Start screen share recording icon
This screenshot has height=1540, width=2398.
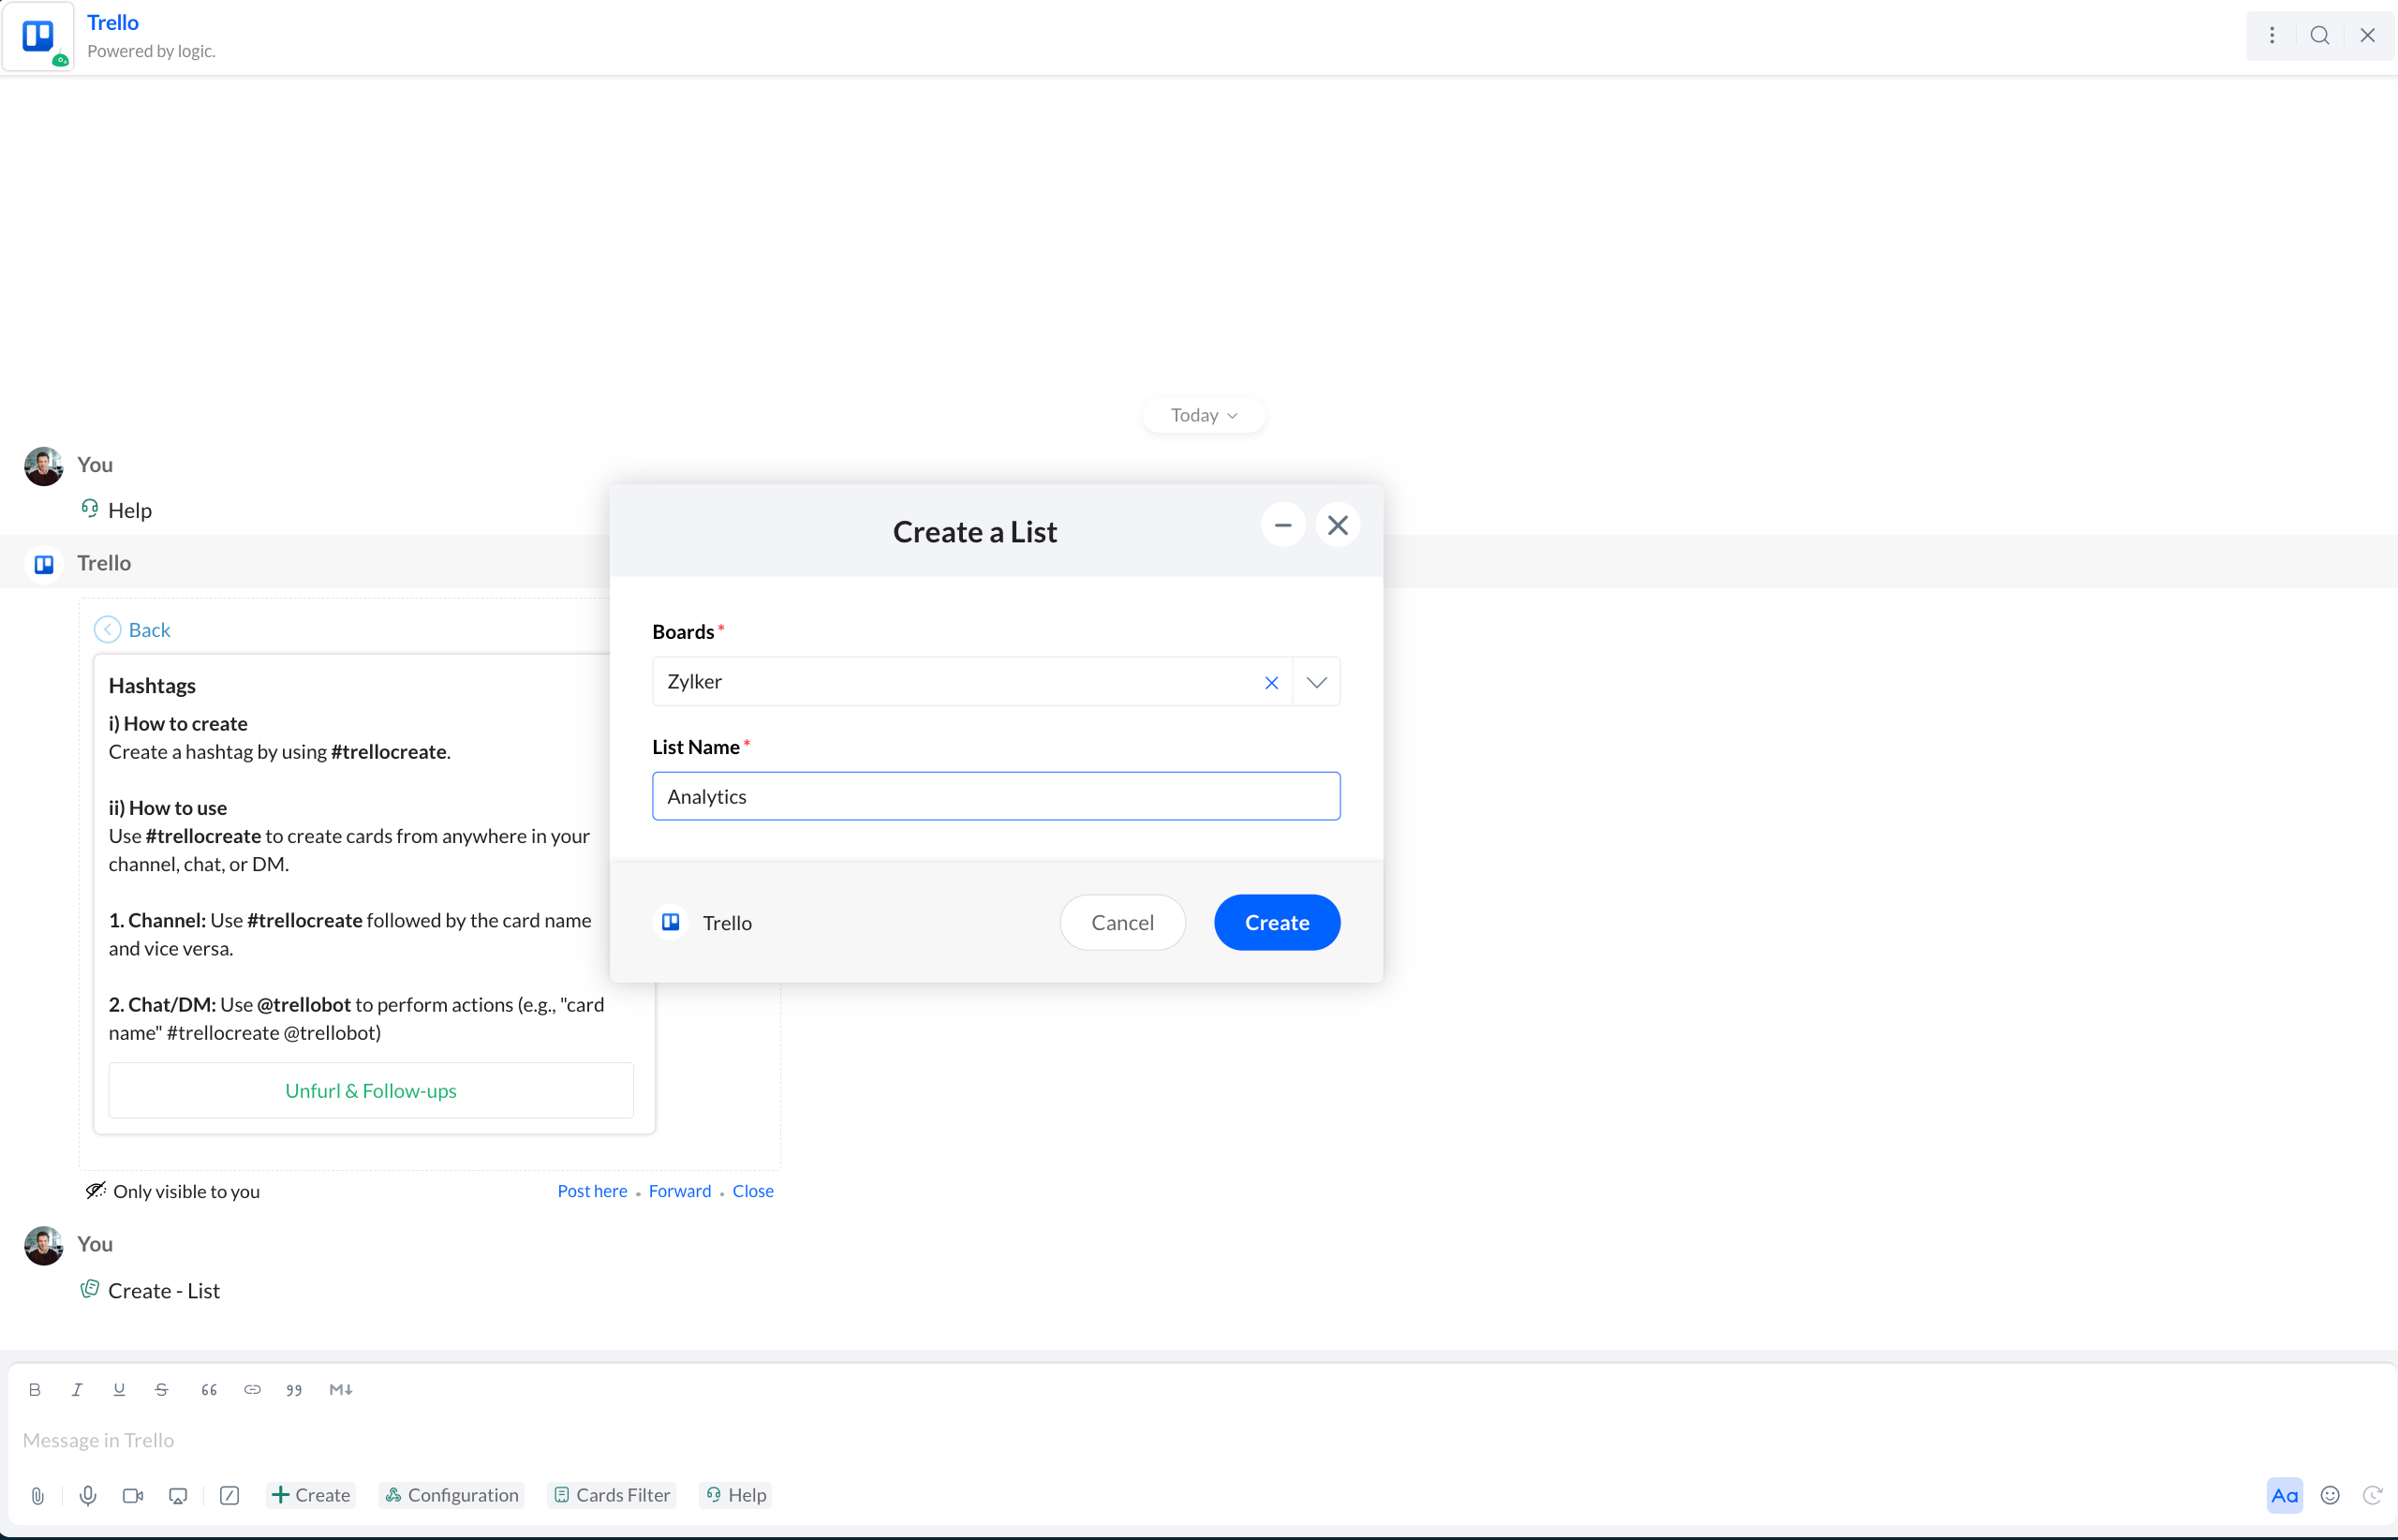point(178,1496)
